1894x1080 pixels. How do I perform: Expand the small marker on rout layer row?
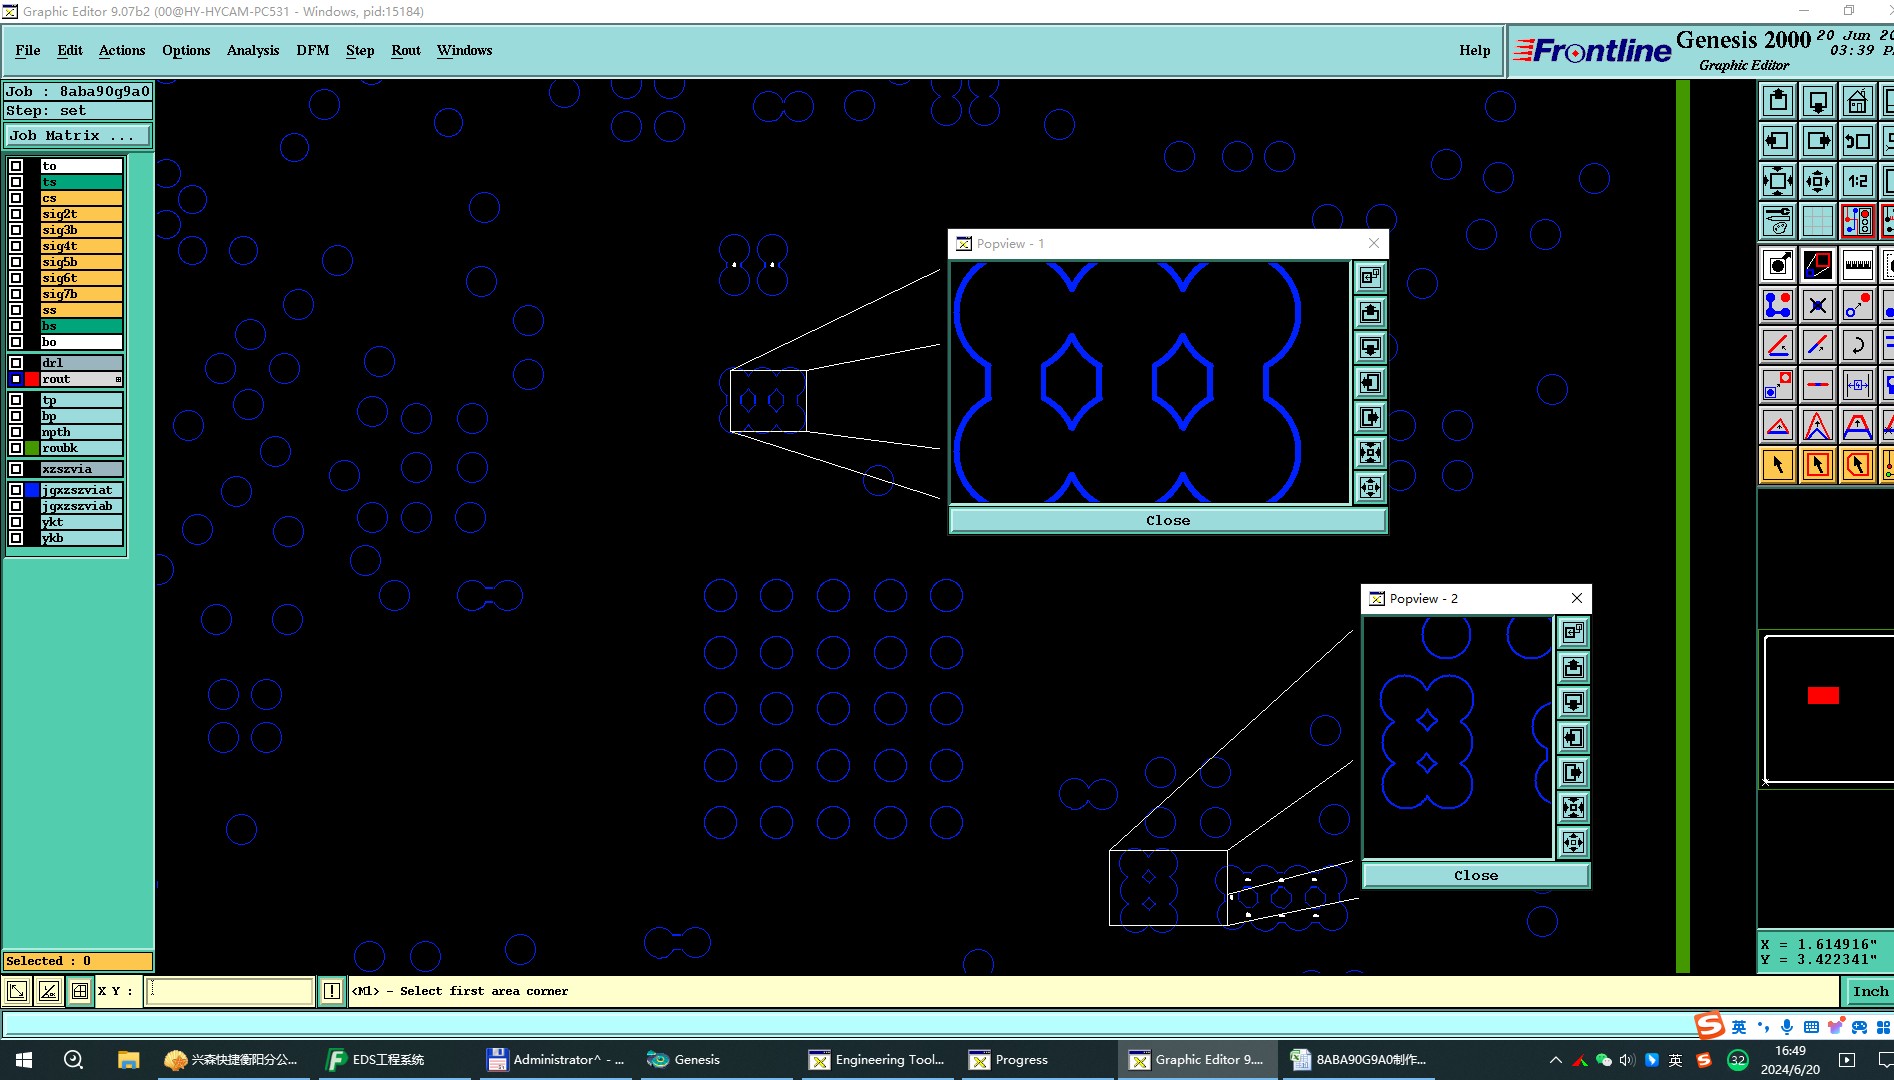coord(118,379)
